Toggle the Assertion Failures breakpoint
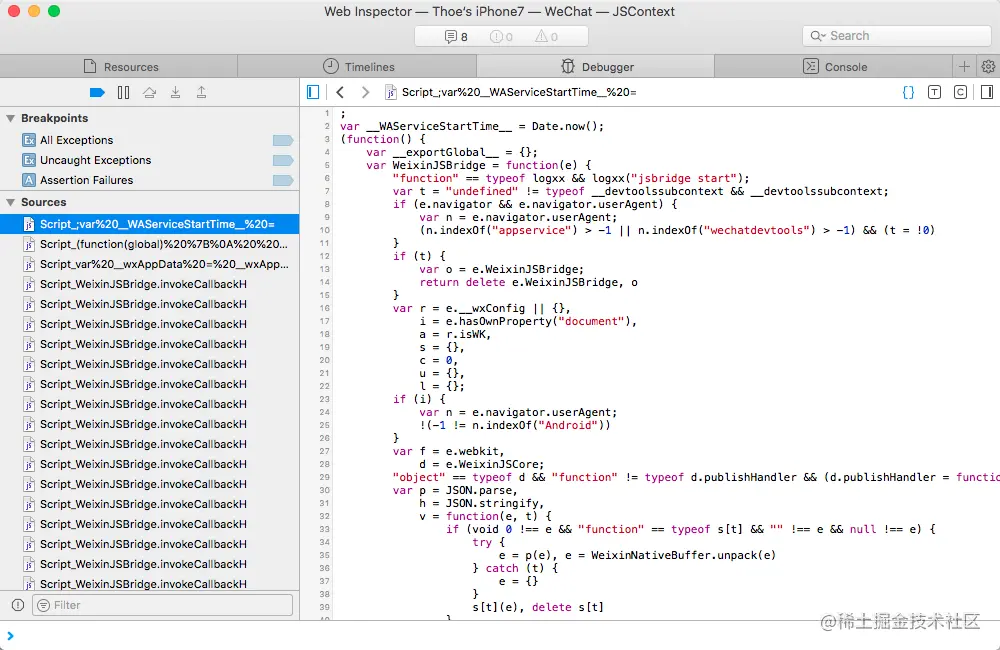The height and width of the screenshot is (650, 1000). point(283,180)
